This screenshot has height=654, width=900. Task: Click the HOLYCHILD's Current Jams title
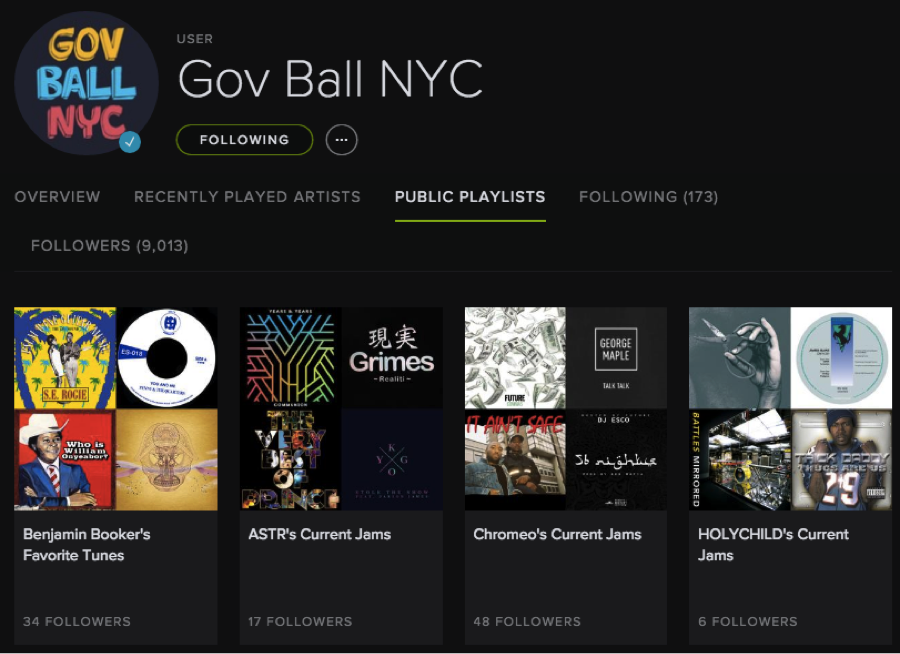click(773, 545)
